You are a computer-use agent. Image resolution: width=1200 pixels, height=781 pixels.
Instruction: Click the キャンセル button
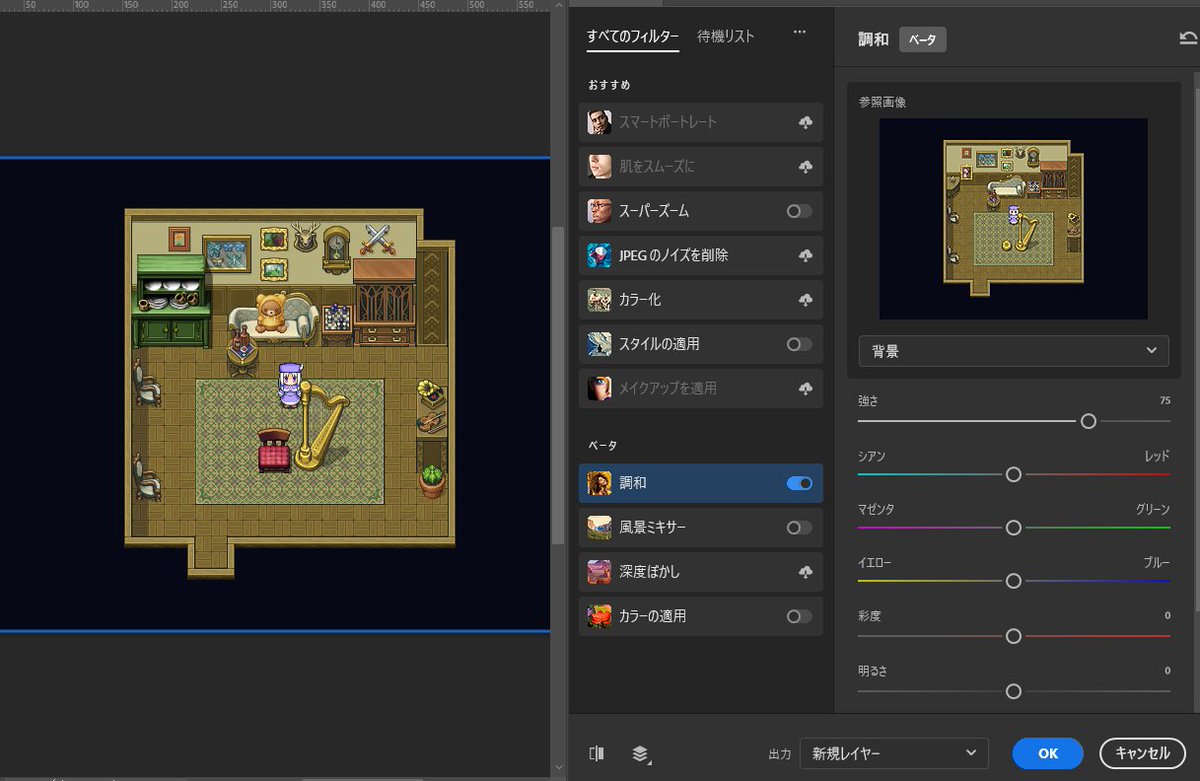coord(1142,753)
